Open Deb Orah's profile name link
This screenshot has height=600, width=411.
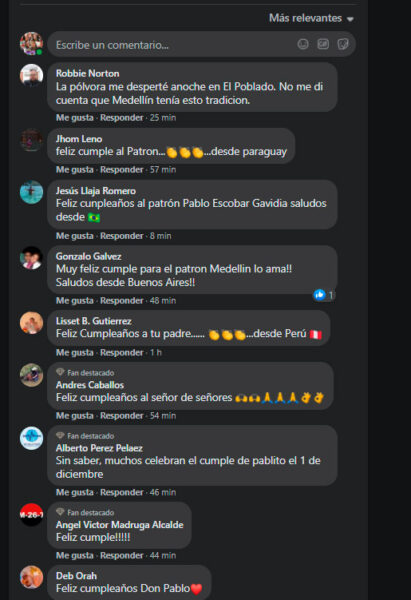(76, 576)
